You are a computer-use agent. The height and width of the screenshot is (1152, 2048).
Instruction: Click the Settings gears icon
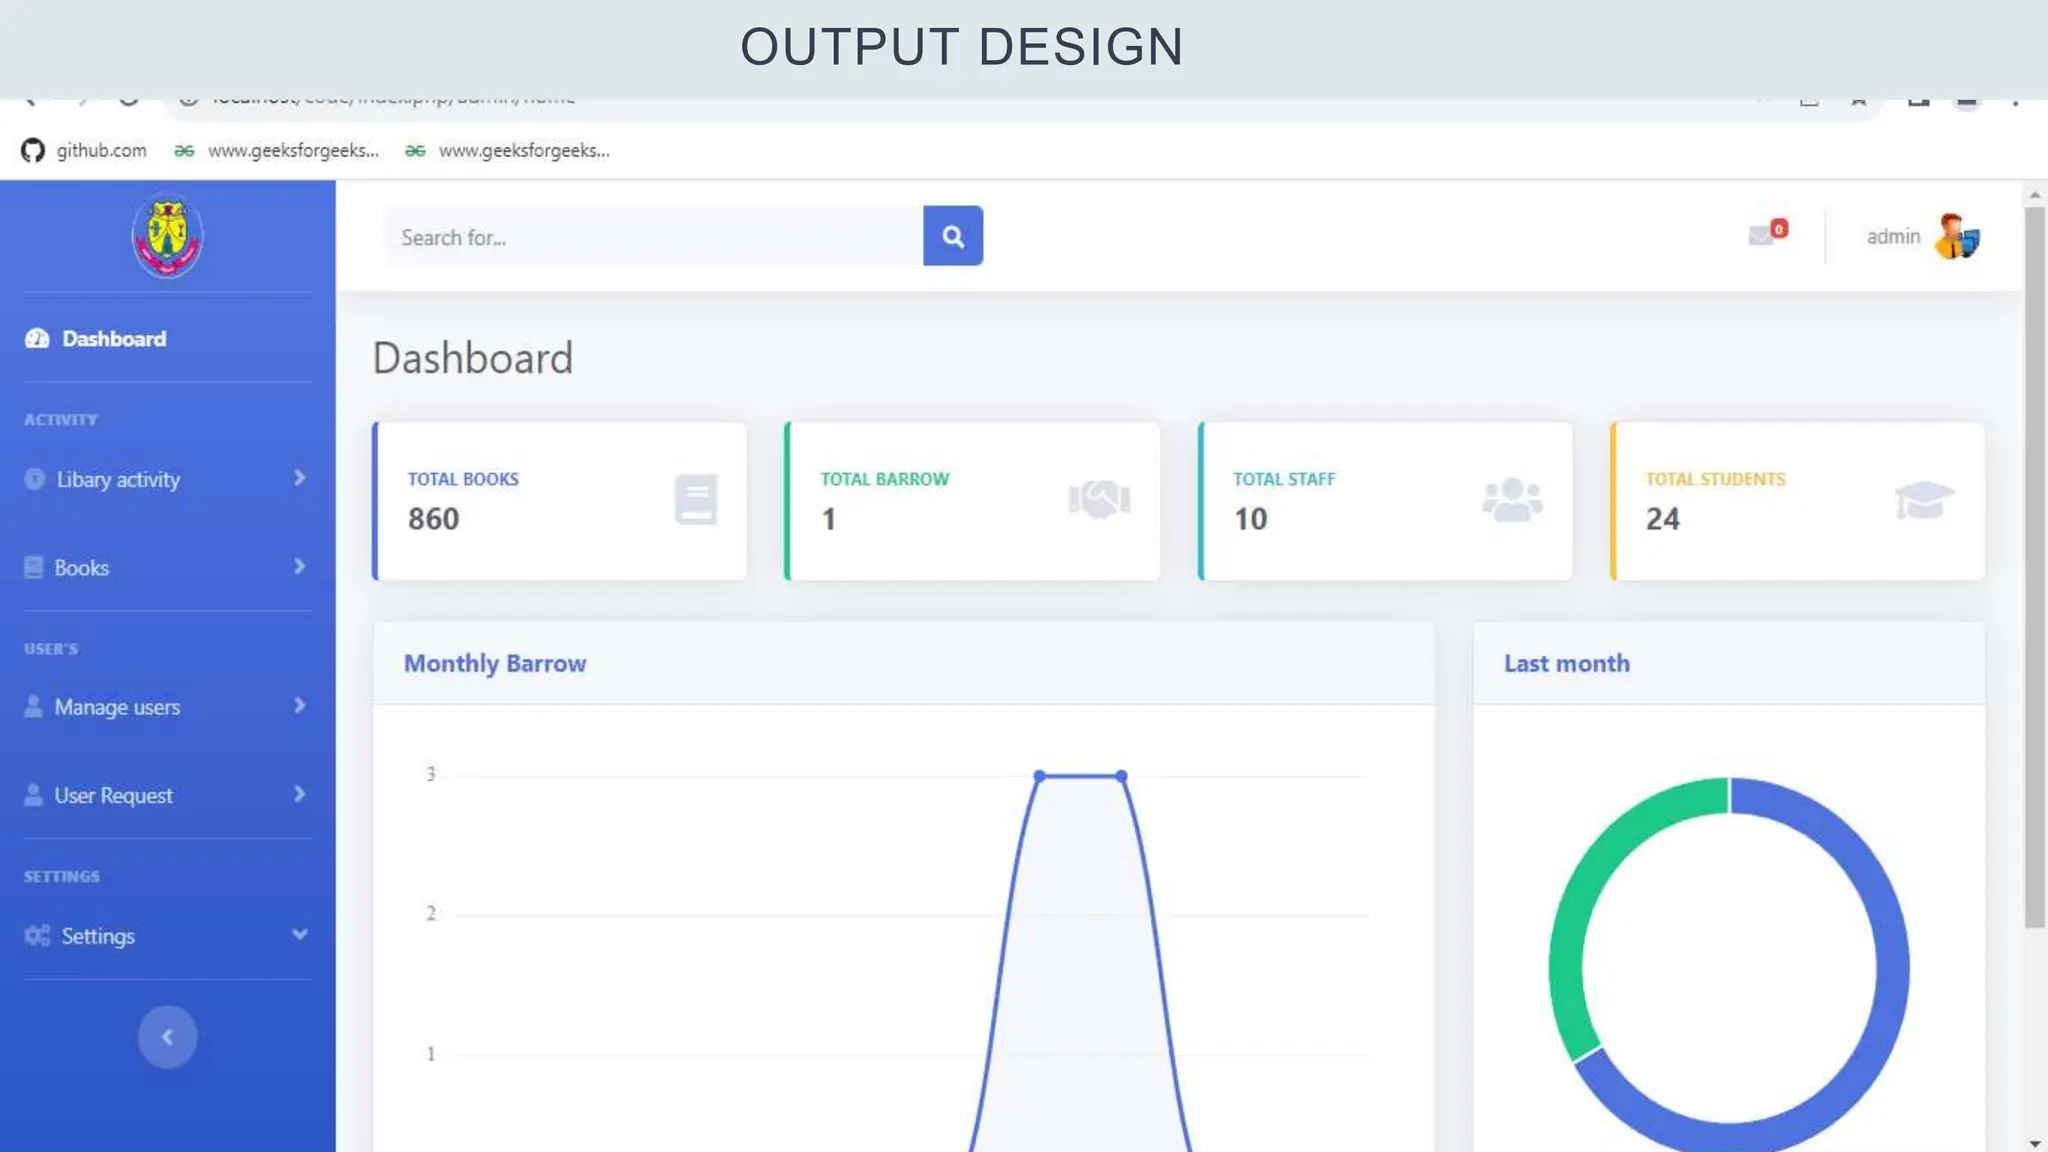(37, 935)
